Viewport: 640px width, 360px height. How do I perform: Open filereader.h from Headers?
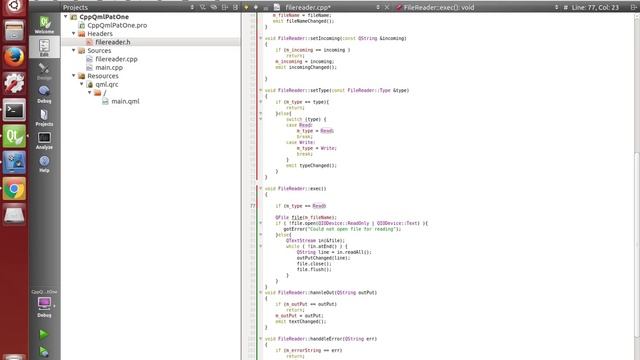tap(113, 42)
